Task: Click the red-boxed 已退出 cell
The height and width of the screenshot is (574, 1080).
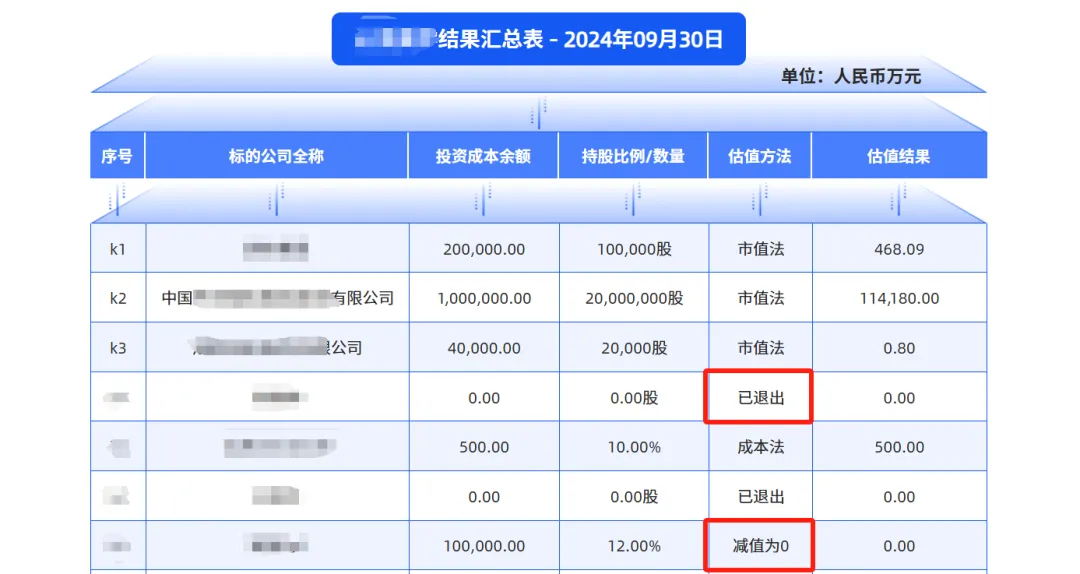Action: click(x=760, y=398)
